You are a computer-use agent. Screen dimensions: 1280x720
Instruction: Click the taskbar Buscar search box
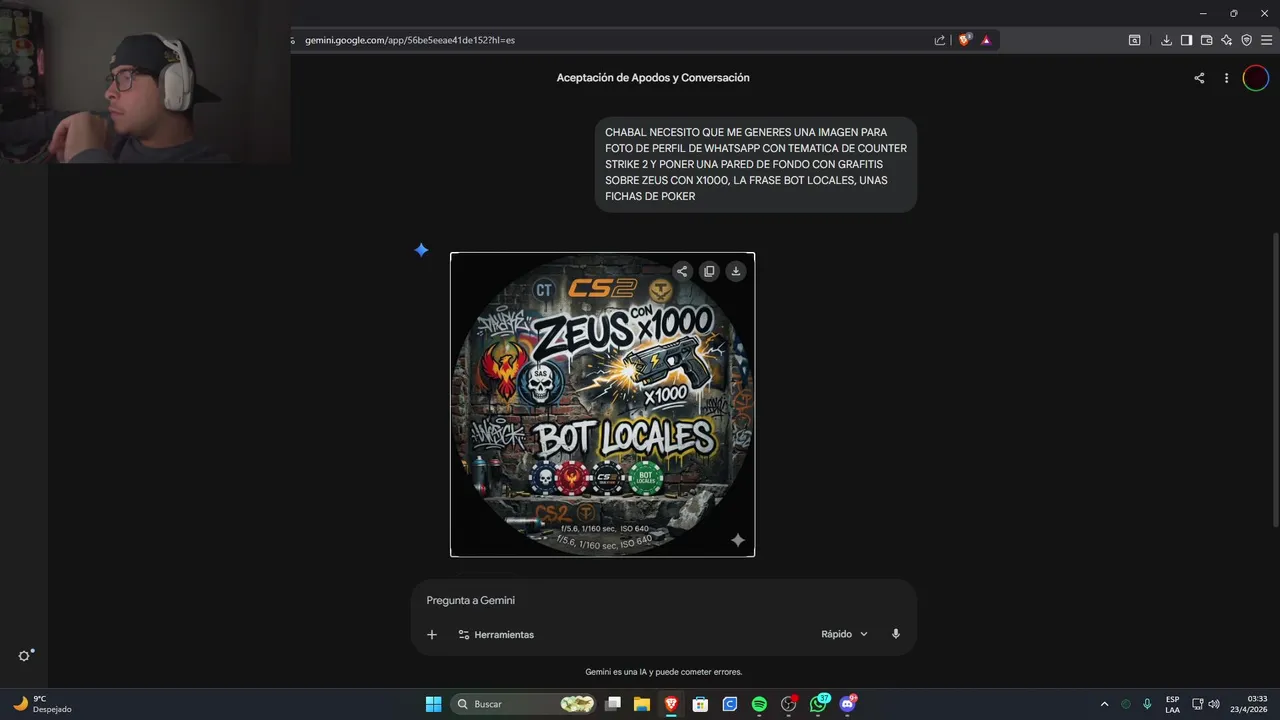click(524, 704)
